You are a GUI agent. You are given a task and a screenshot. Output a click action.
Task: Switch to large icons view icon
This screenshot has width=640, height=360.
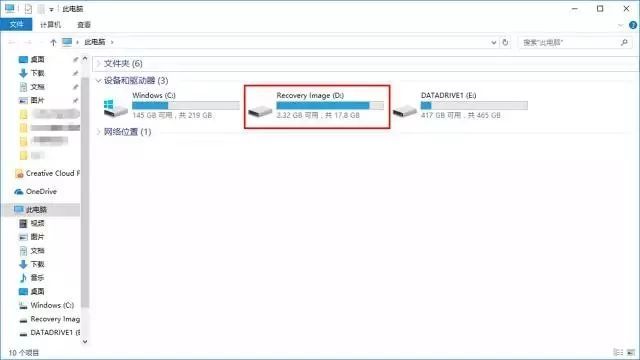pos(631,353)
